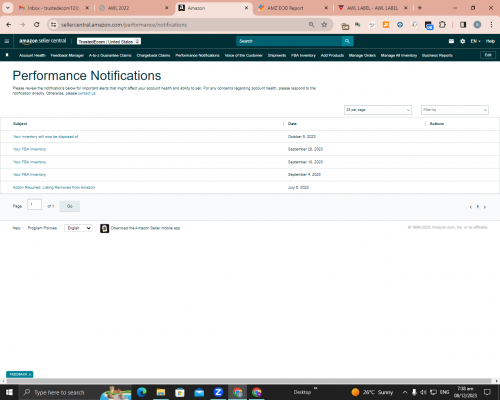Open FBA Inventory in nav bar
Image resolution: width=500 pixels, height=400 pixels.
tap(303, 55)
